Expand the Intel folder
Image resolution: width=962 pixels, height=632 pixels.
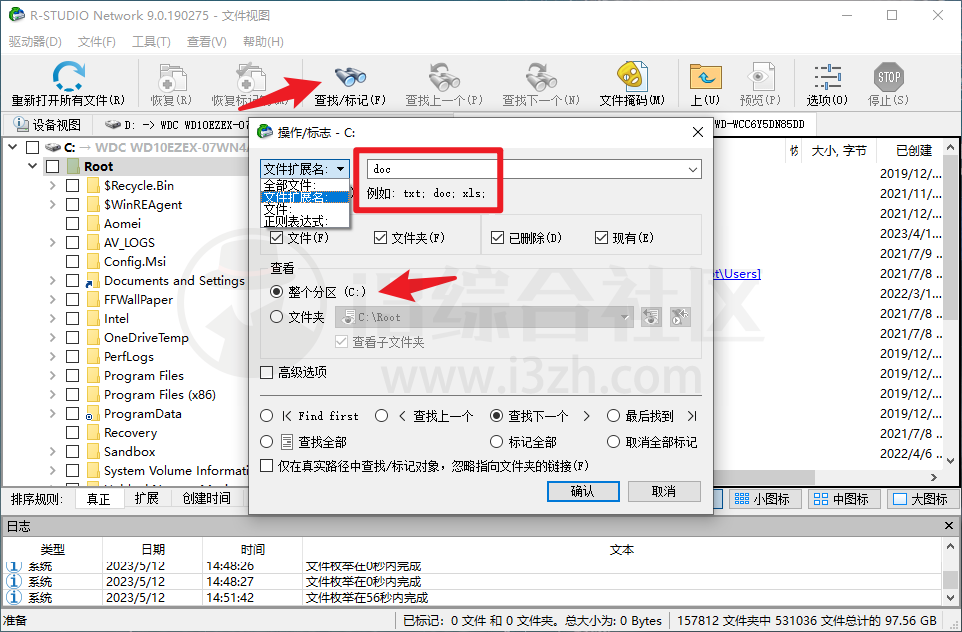pos(53,318)
